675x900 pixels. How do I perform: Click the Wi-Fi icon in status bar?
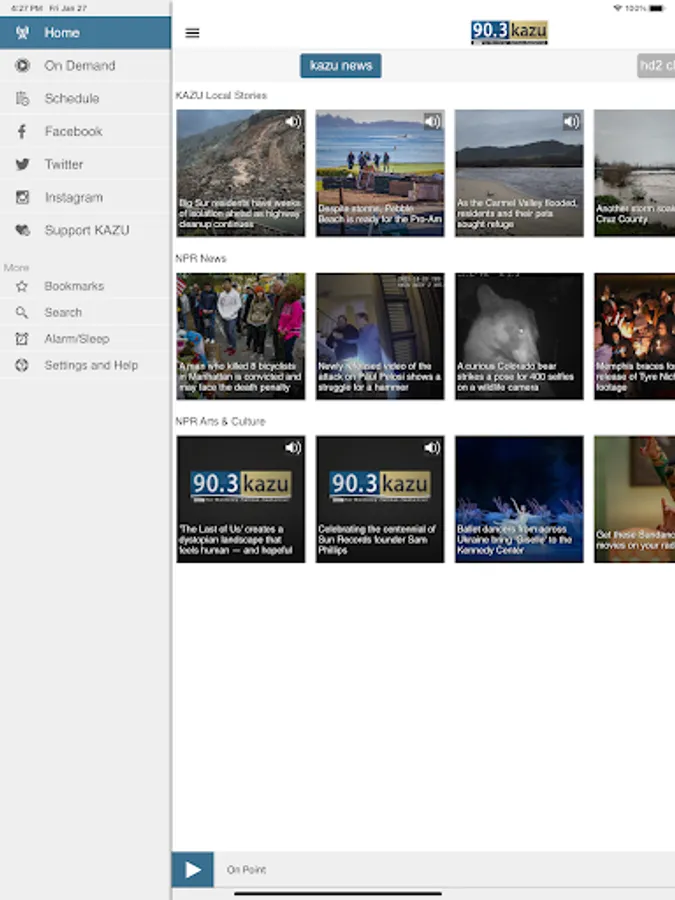click(x=618, y=8)
